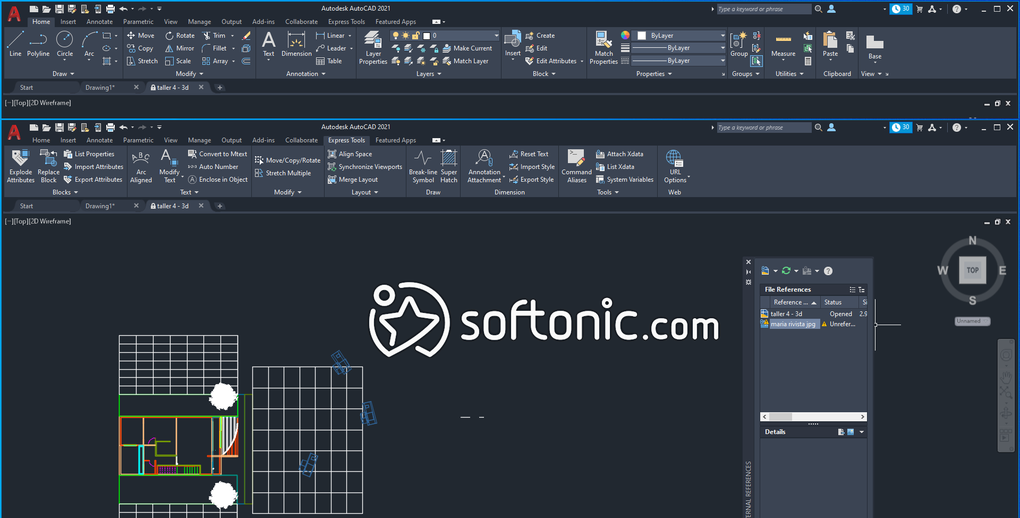Toggle list view in File References header
The image size is (1020, 518).
(x=852, y=290)
